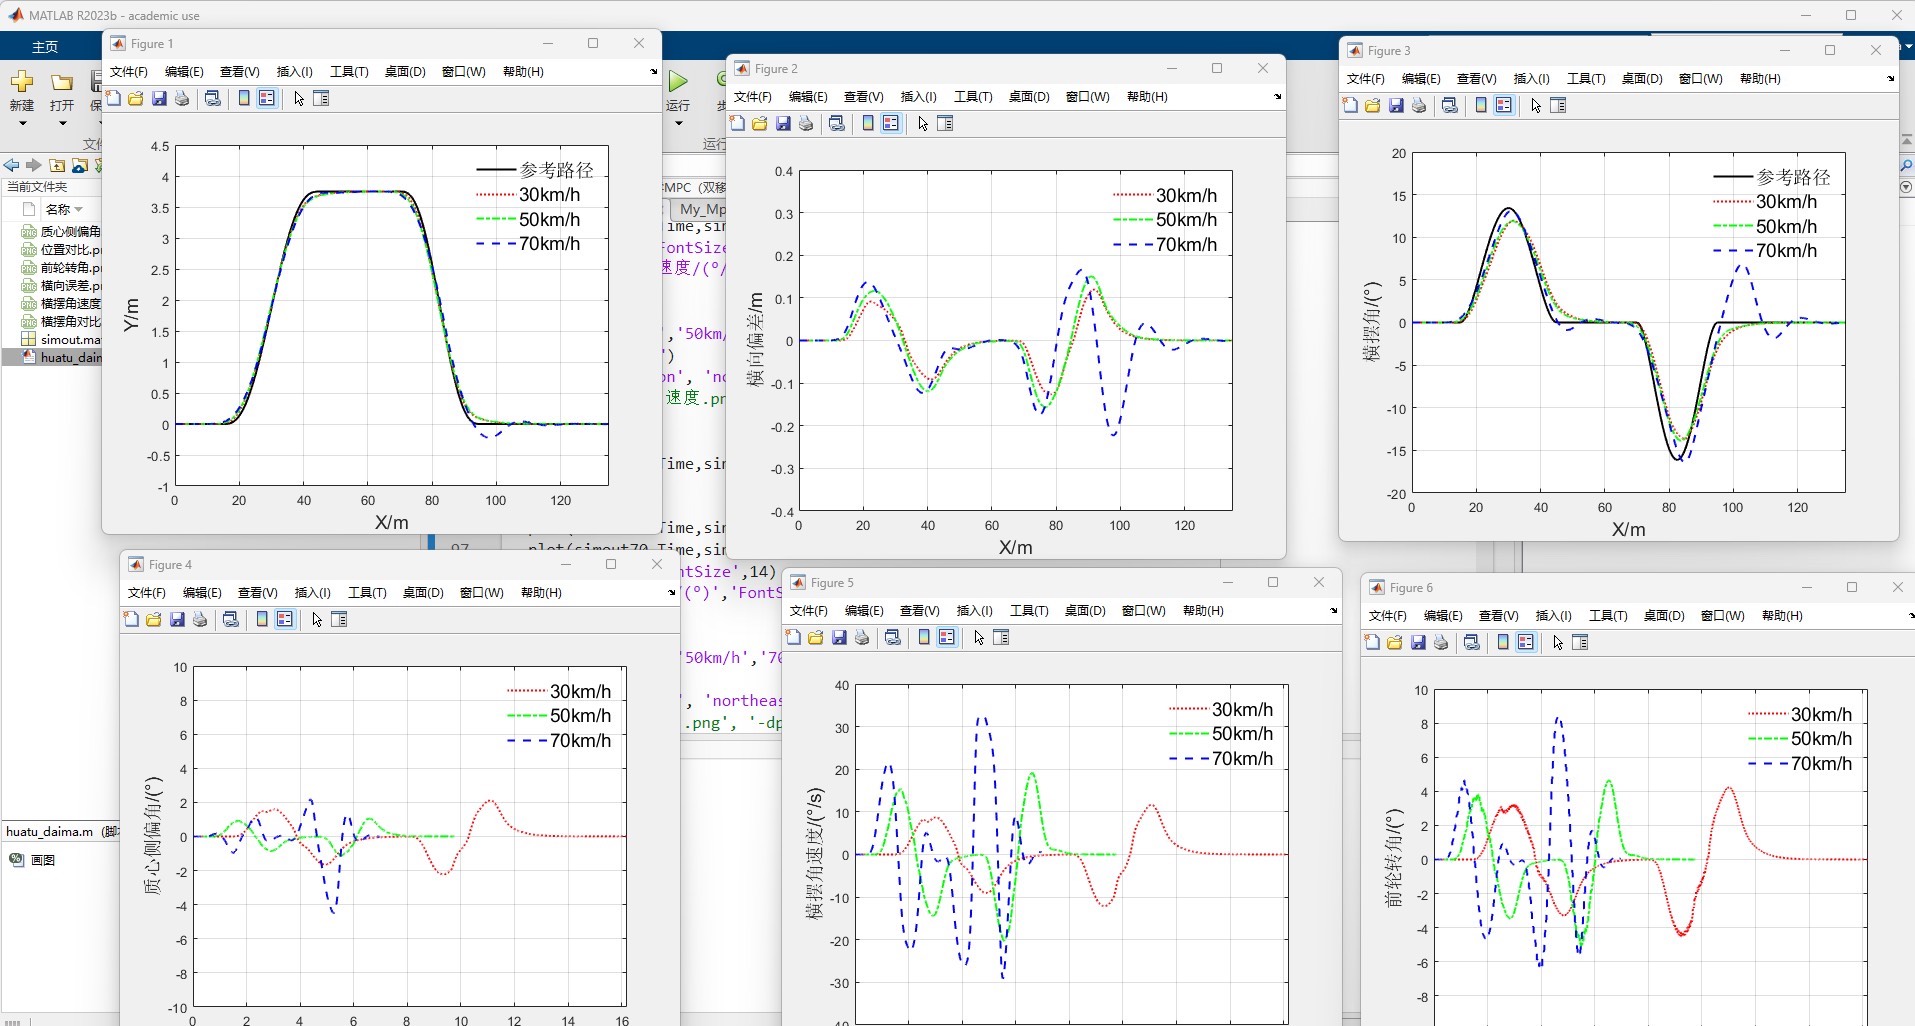Print Figure 6 with the printer icon
1915x1026 pixels.
point(1441,642)
